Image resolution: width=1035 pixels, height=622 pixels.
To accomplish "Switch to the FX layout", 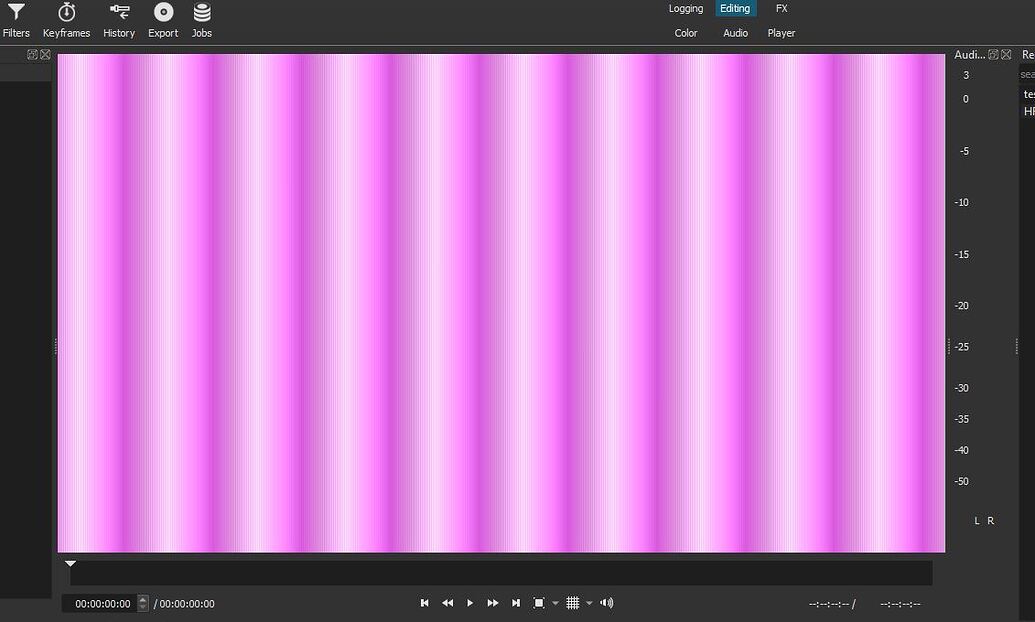I will point(781,8).
